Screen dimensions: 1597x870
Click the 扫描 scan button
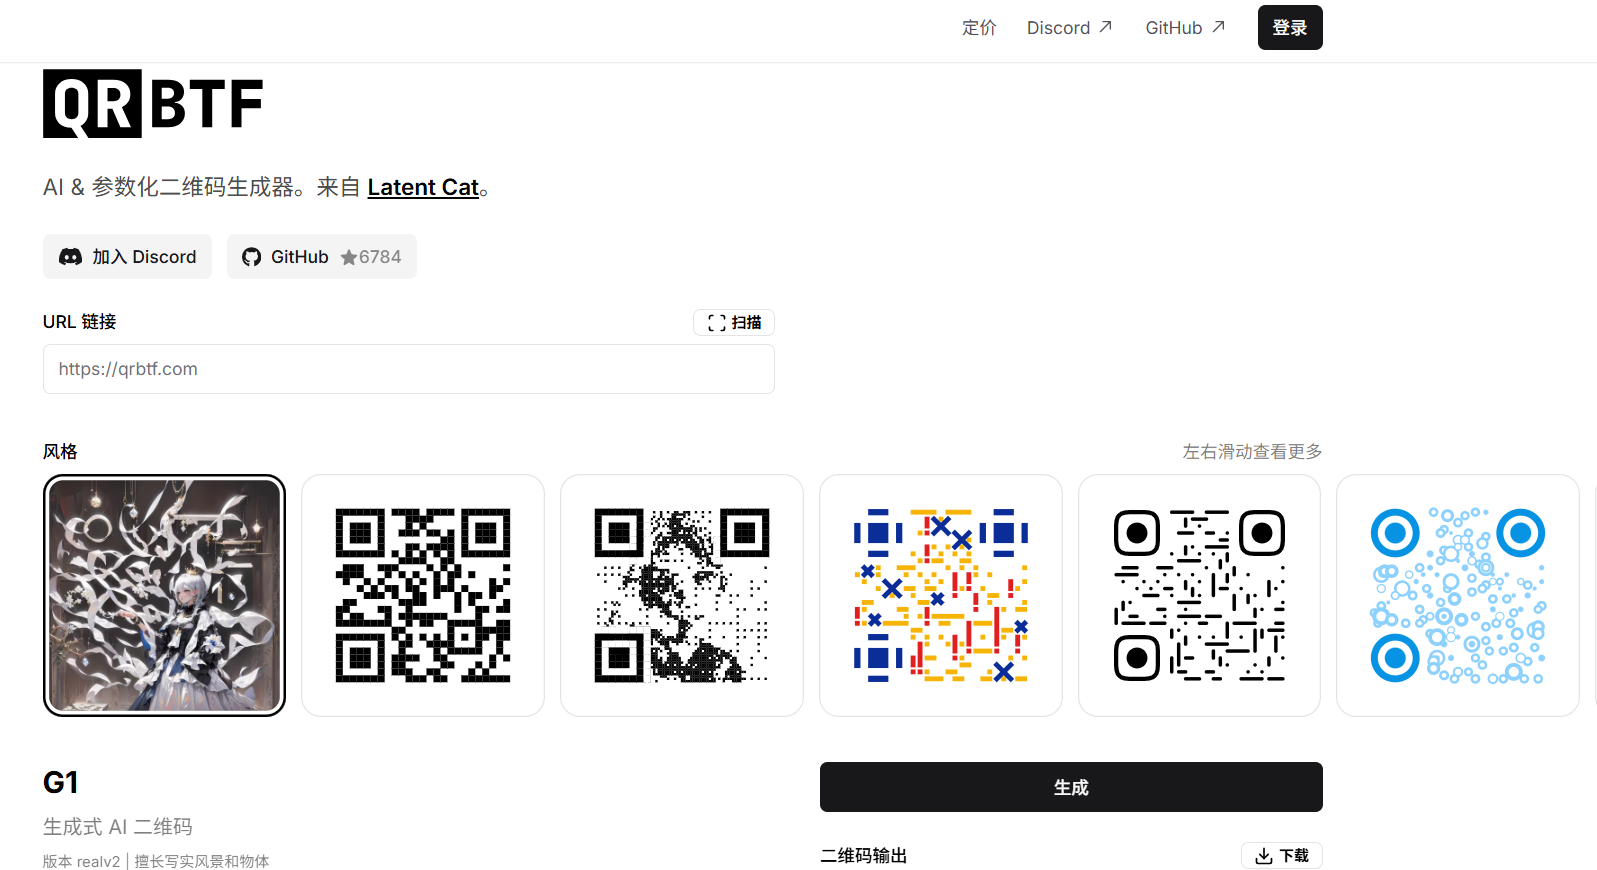coord(733,322)
